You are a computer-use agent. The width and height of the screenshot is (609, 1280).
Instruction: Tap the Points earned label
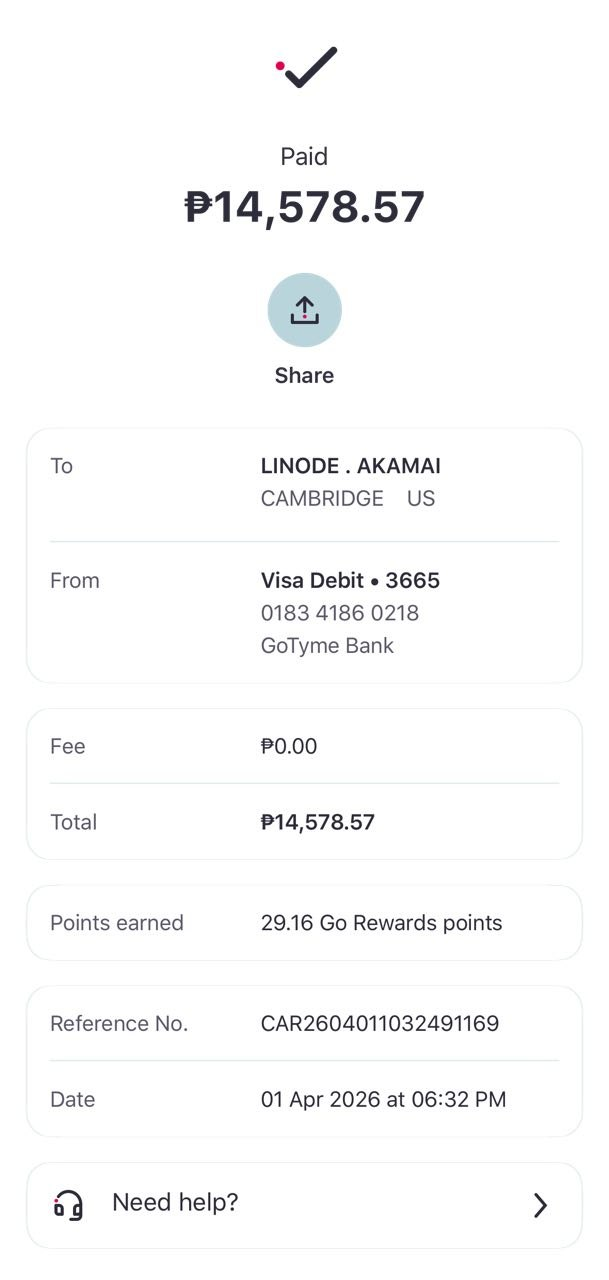(117, 923)
